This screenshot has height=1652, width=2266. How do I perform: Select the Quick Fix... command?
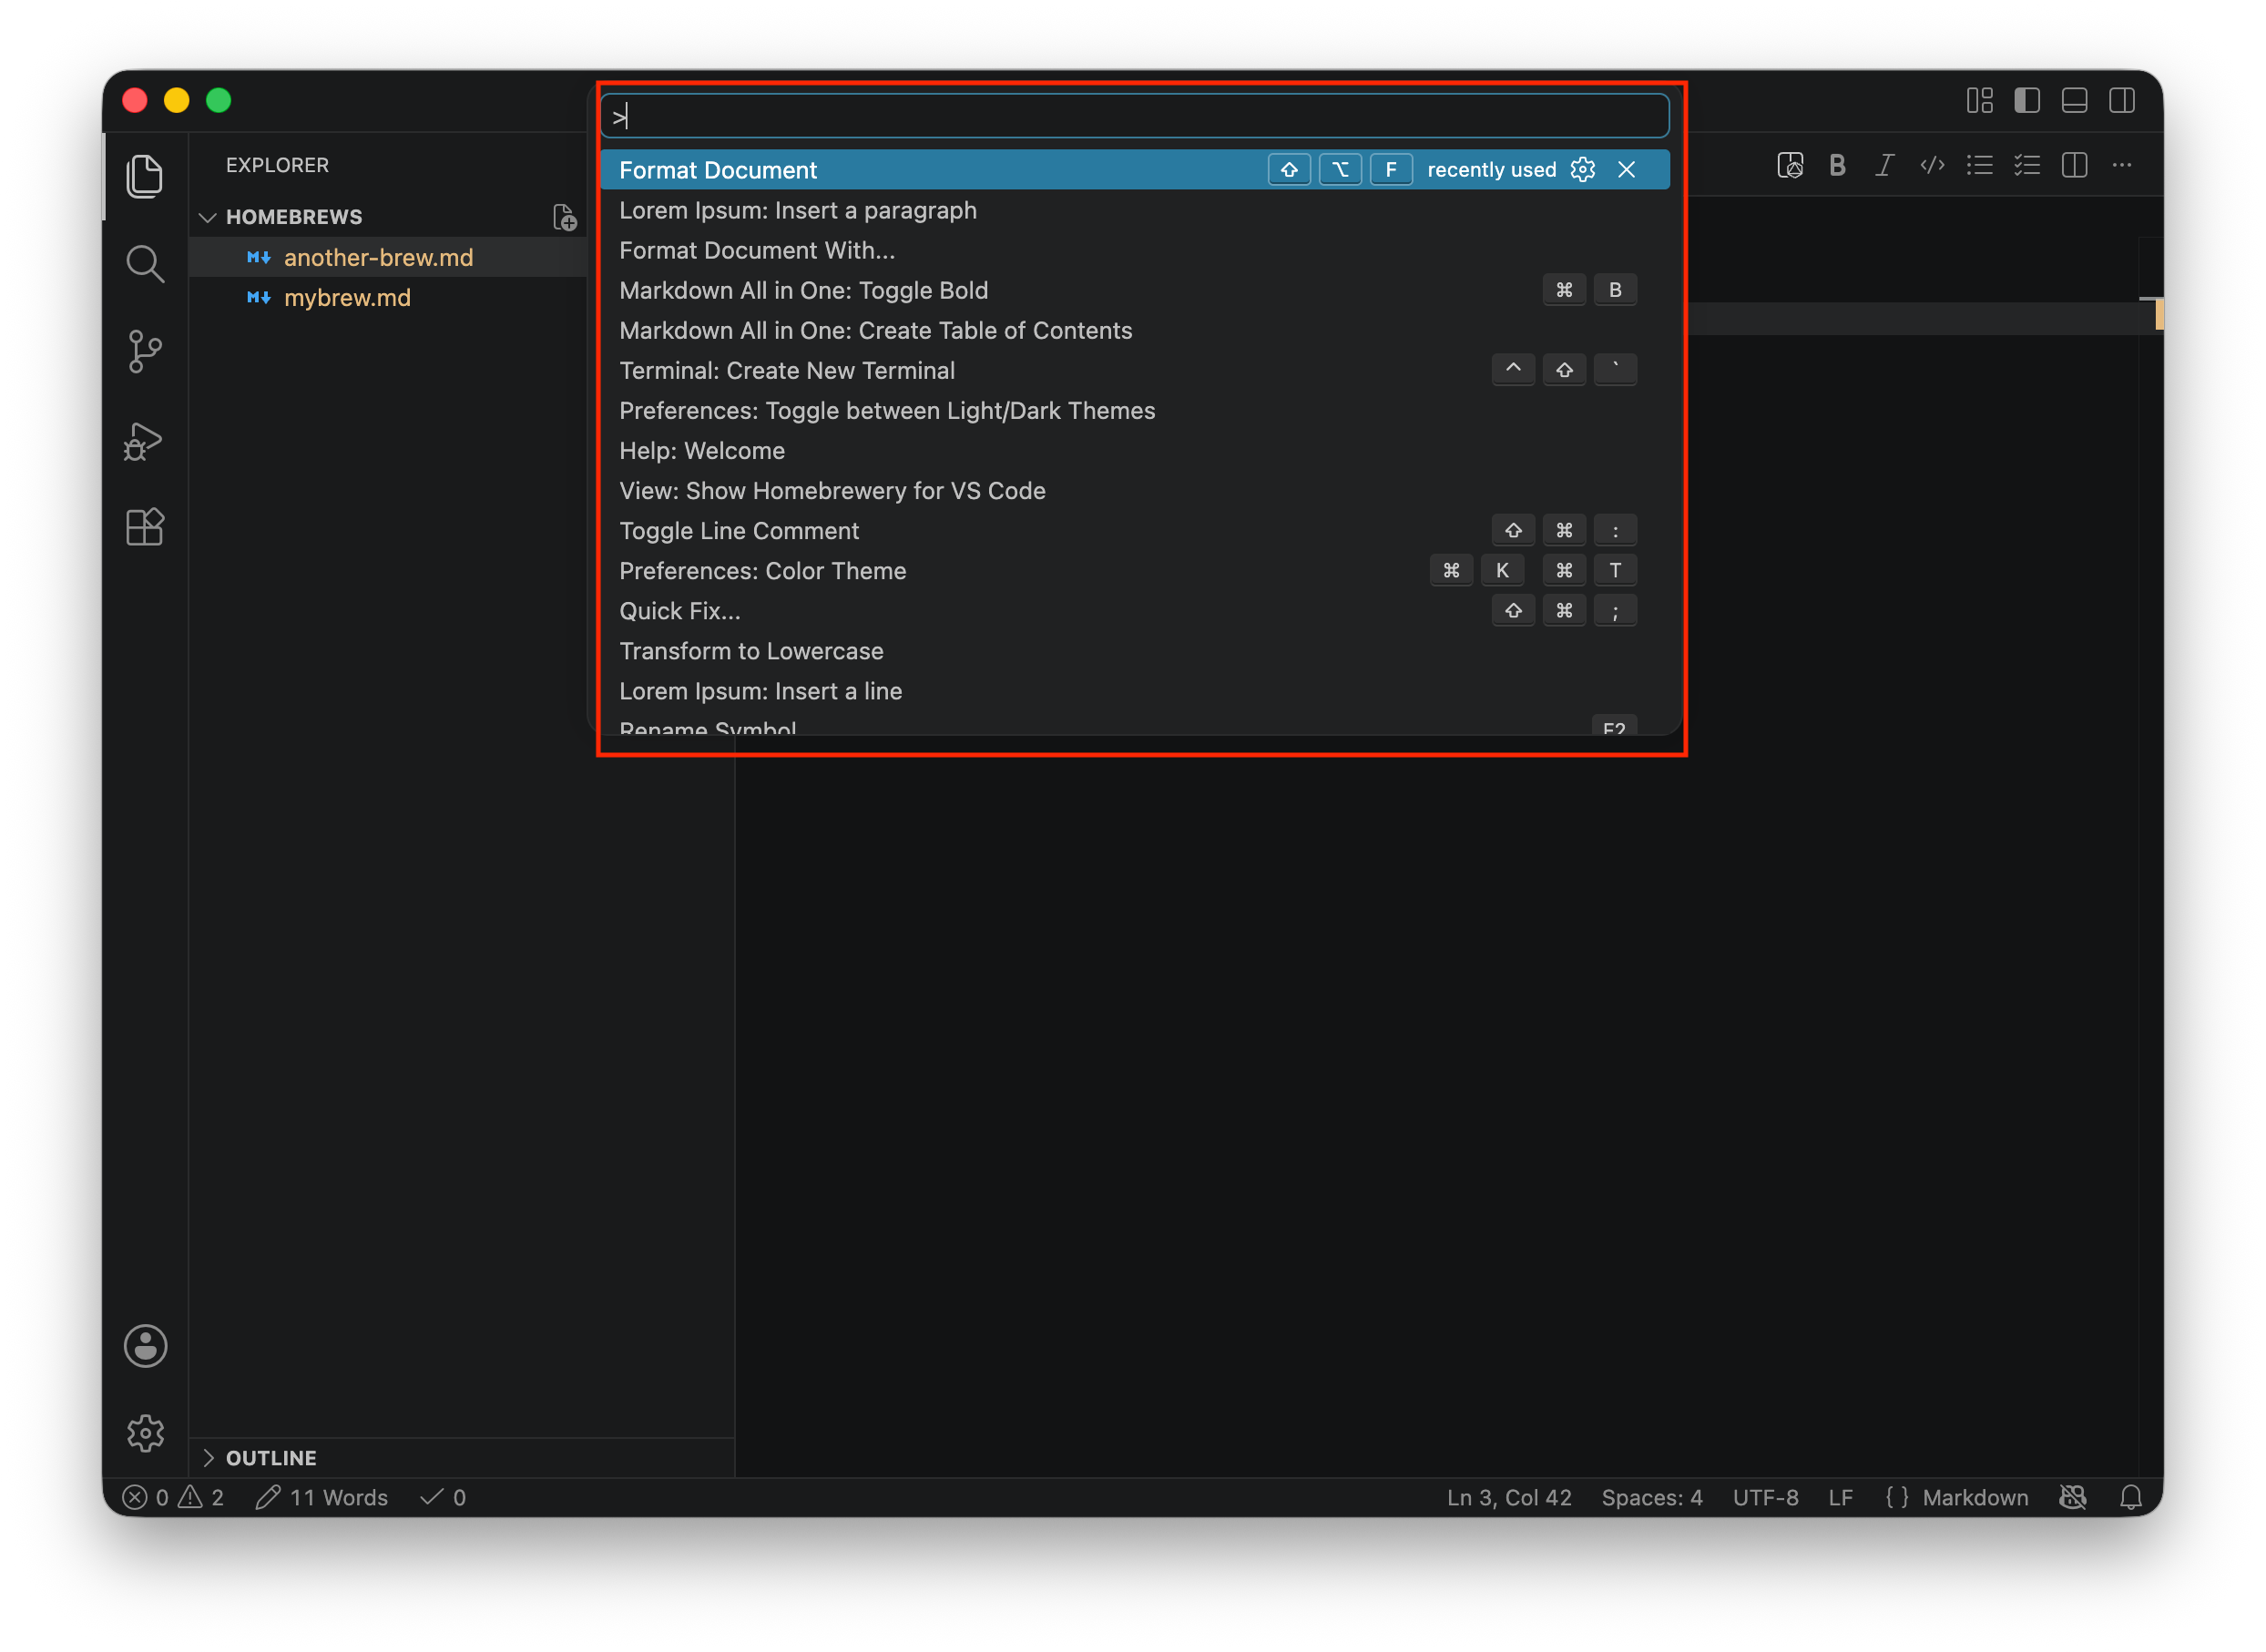tap(1135, 611)
